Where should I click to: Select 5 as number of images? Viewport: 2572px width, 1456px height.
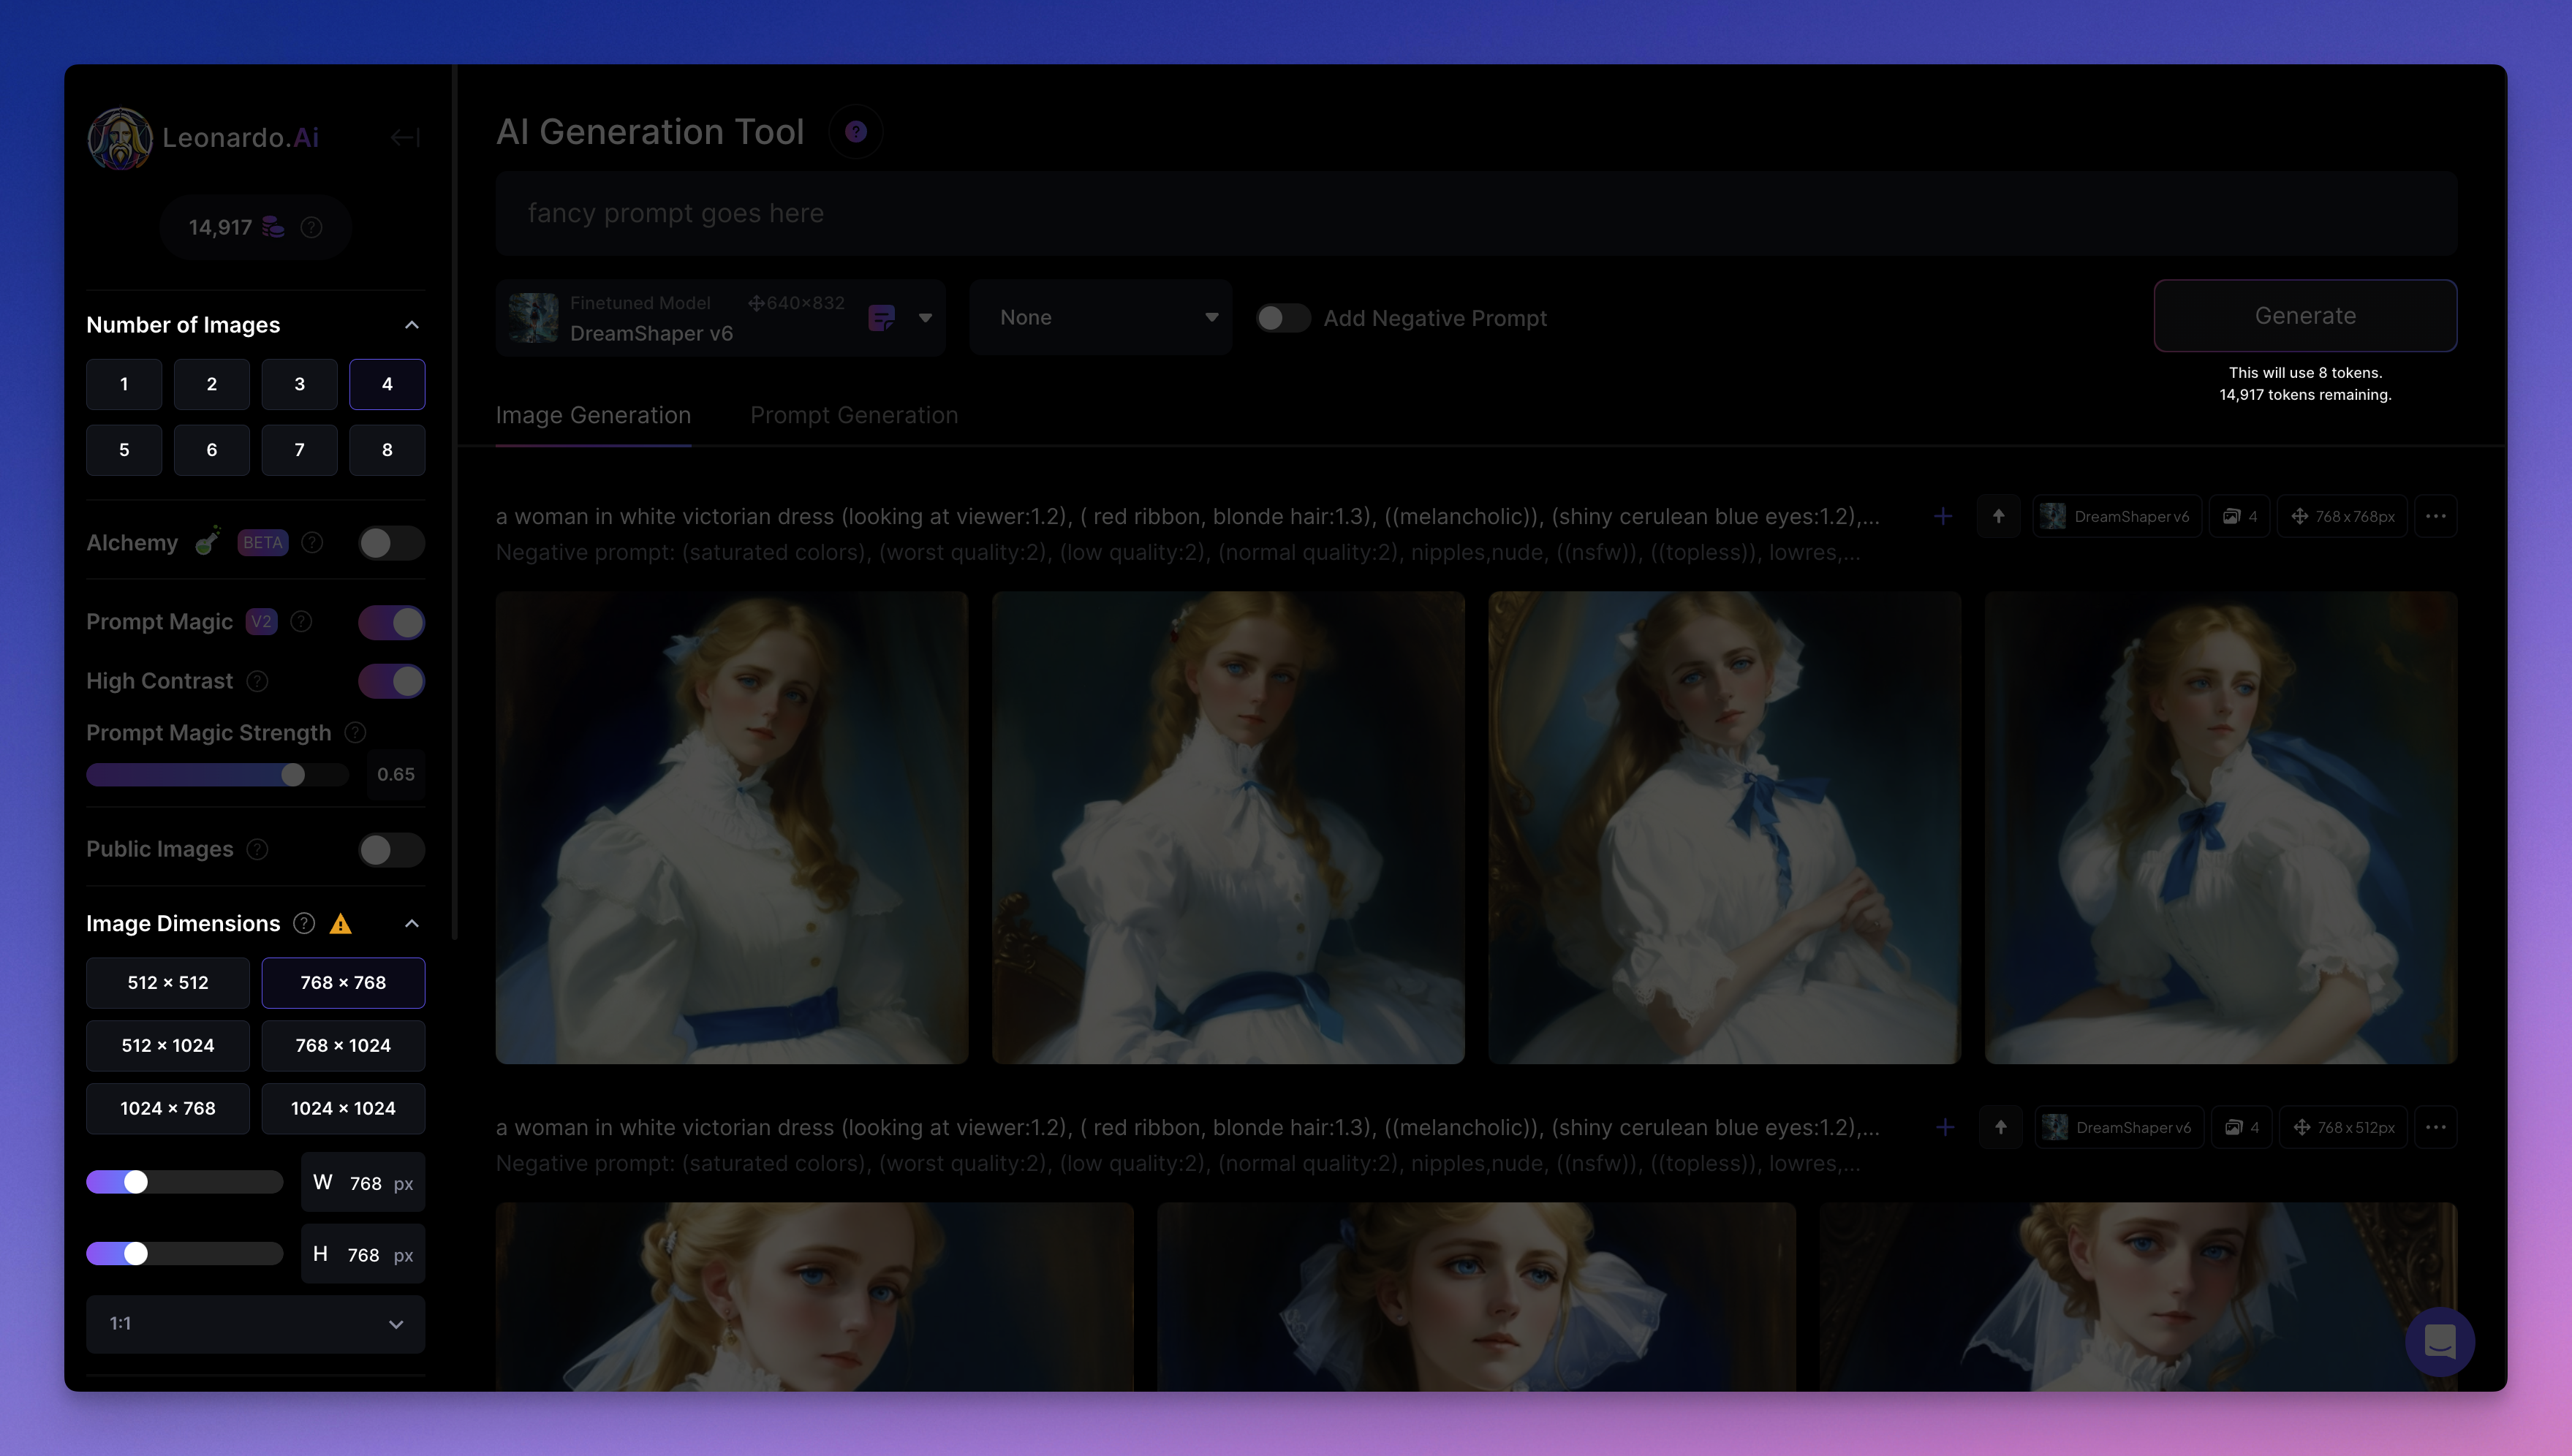pyautogui.click(x=124, y=450)
